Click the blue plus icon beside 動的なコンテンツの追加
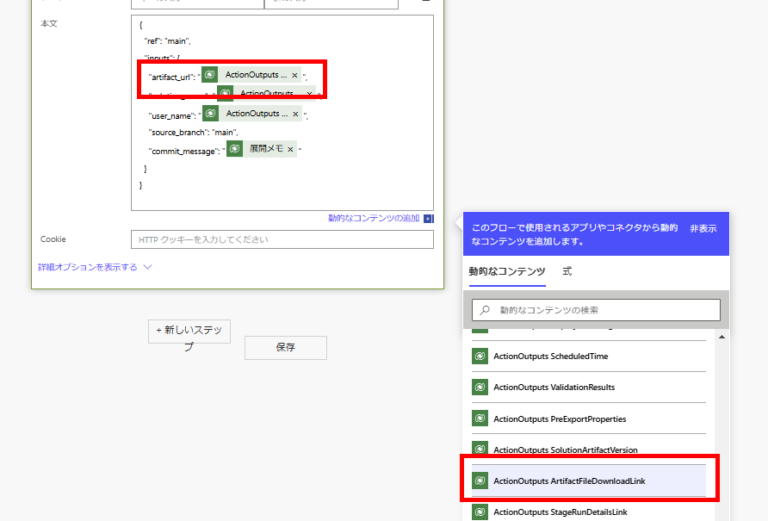 428,218
